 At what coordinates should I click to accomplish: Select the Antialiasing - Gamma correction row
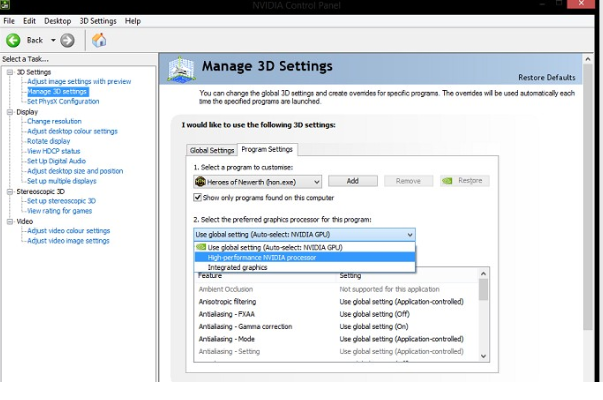coord(336,327)
